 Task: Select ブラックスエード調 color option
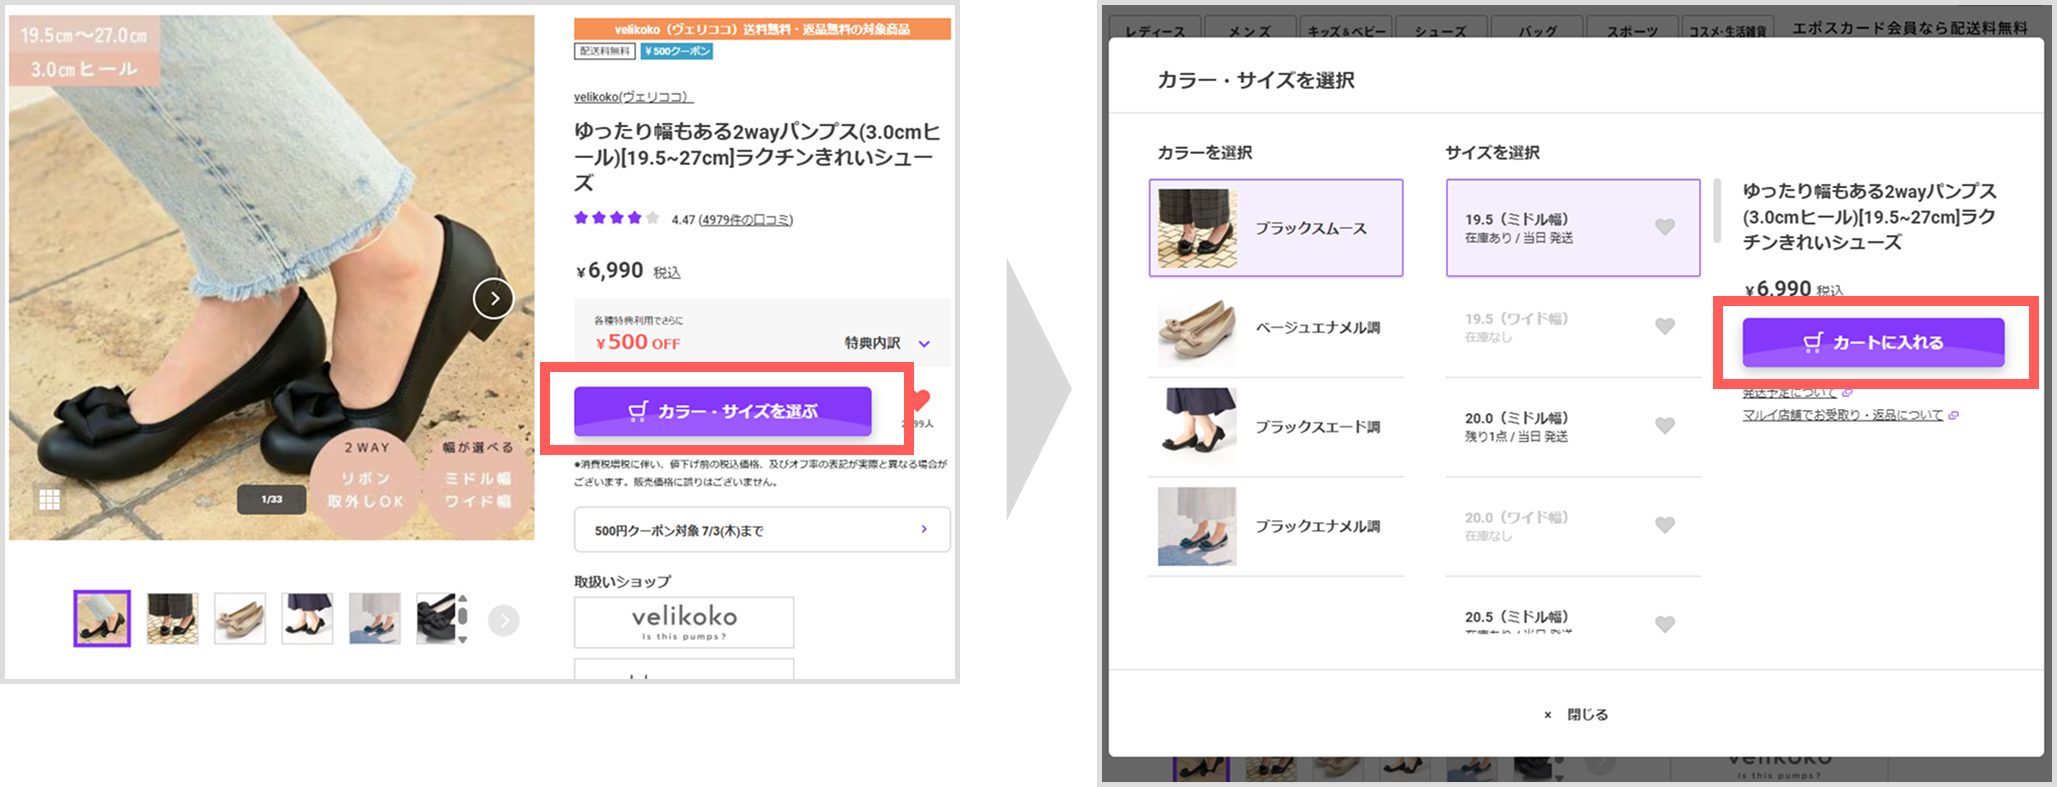tap(1276, 427)
